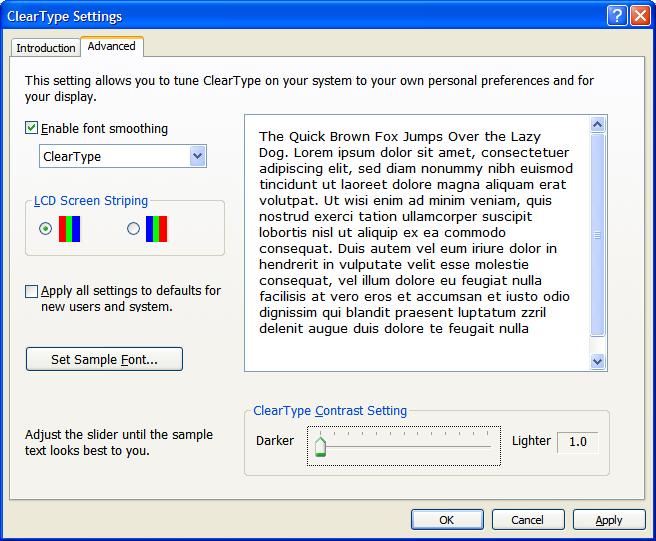This screenshot has height=541, width=656.
Task: Click the Help question mark title bar button
Action: pyautogui.click(x=617, y=16)
